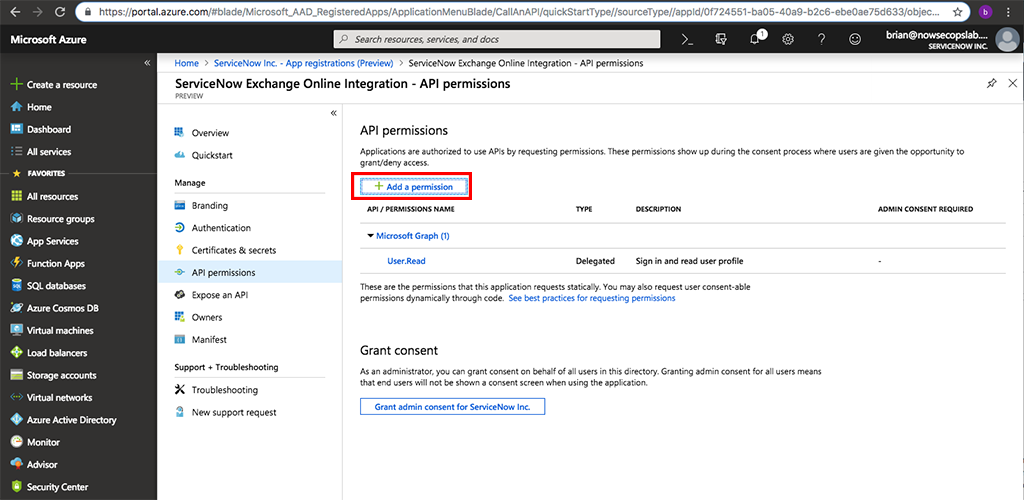Click the Delegated type cell
The image size is (1024, 500).
(595, 261)
